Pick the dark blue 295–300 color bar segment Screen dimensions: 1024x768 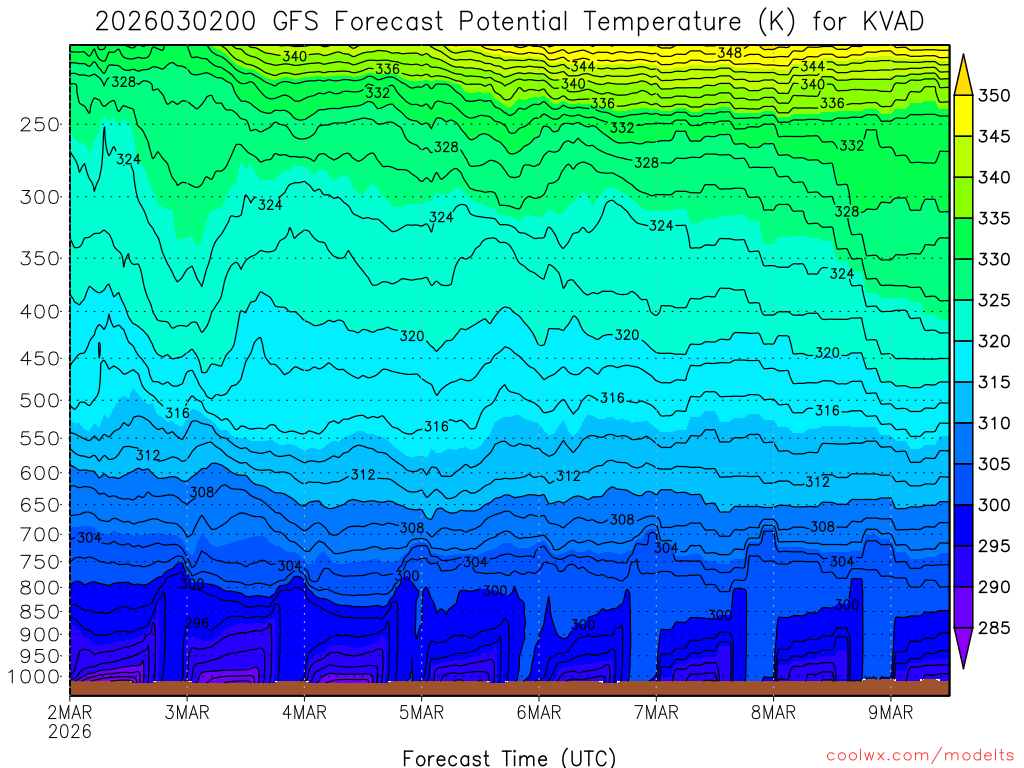tap(963, 525)
